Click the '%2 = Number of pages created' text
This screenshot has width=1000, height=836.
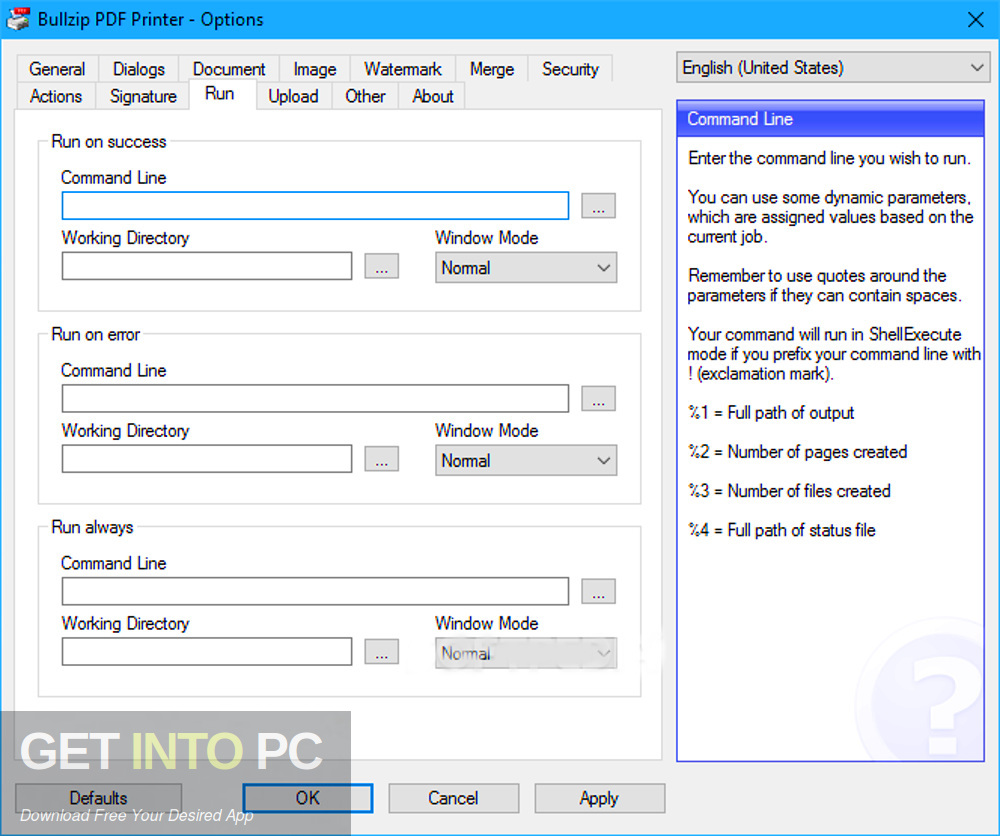797,451
